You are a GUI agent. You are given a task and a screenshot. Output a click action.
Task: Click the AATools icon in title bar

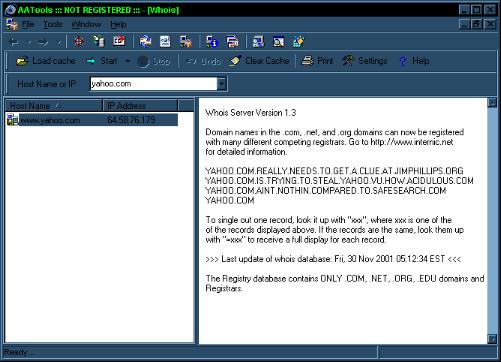click(10, 10)
